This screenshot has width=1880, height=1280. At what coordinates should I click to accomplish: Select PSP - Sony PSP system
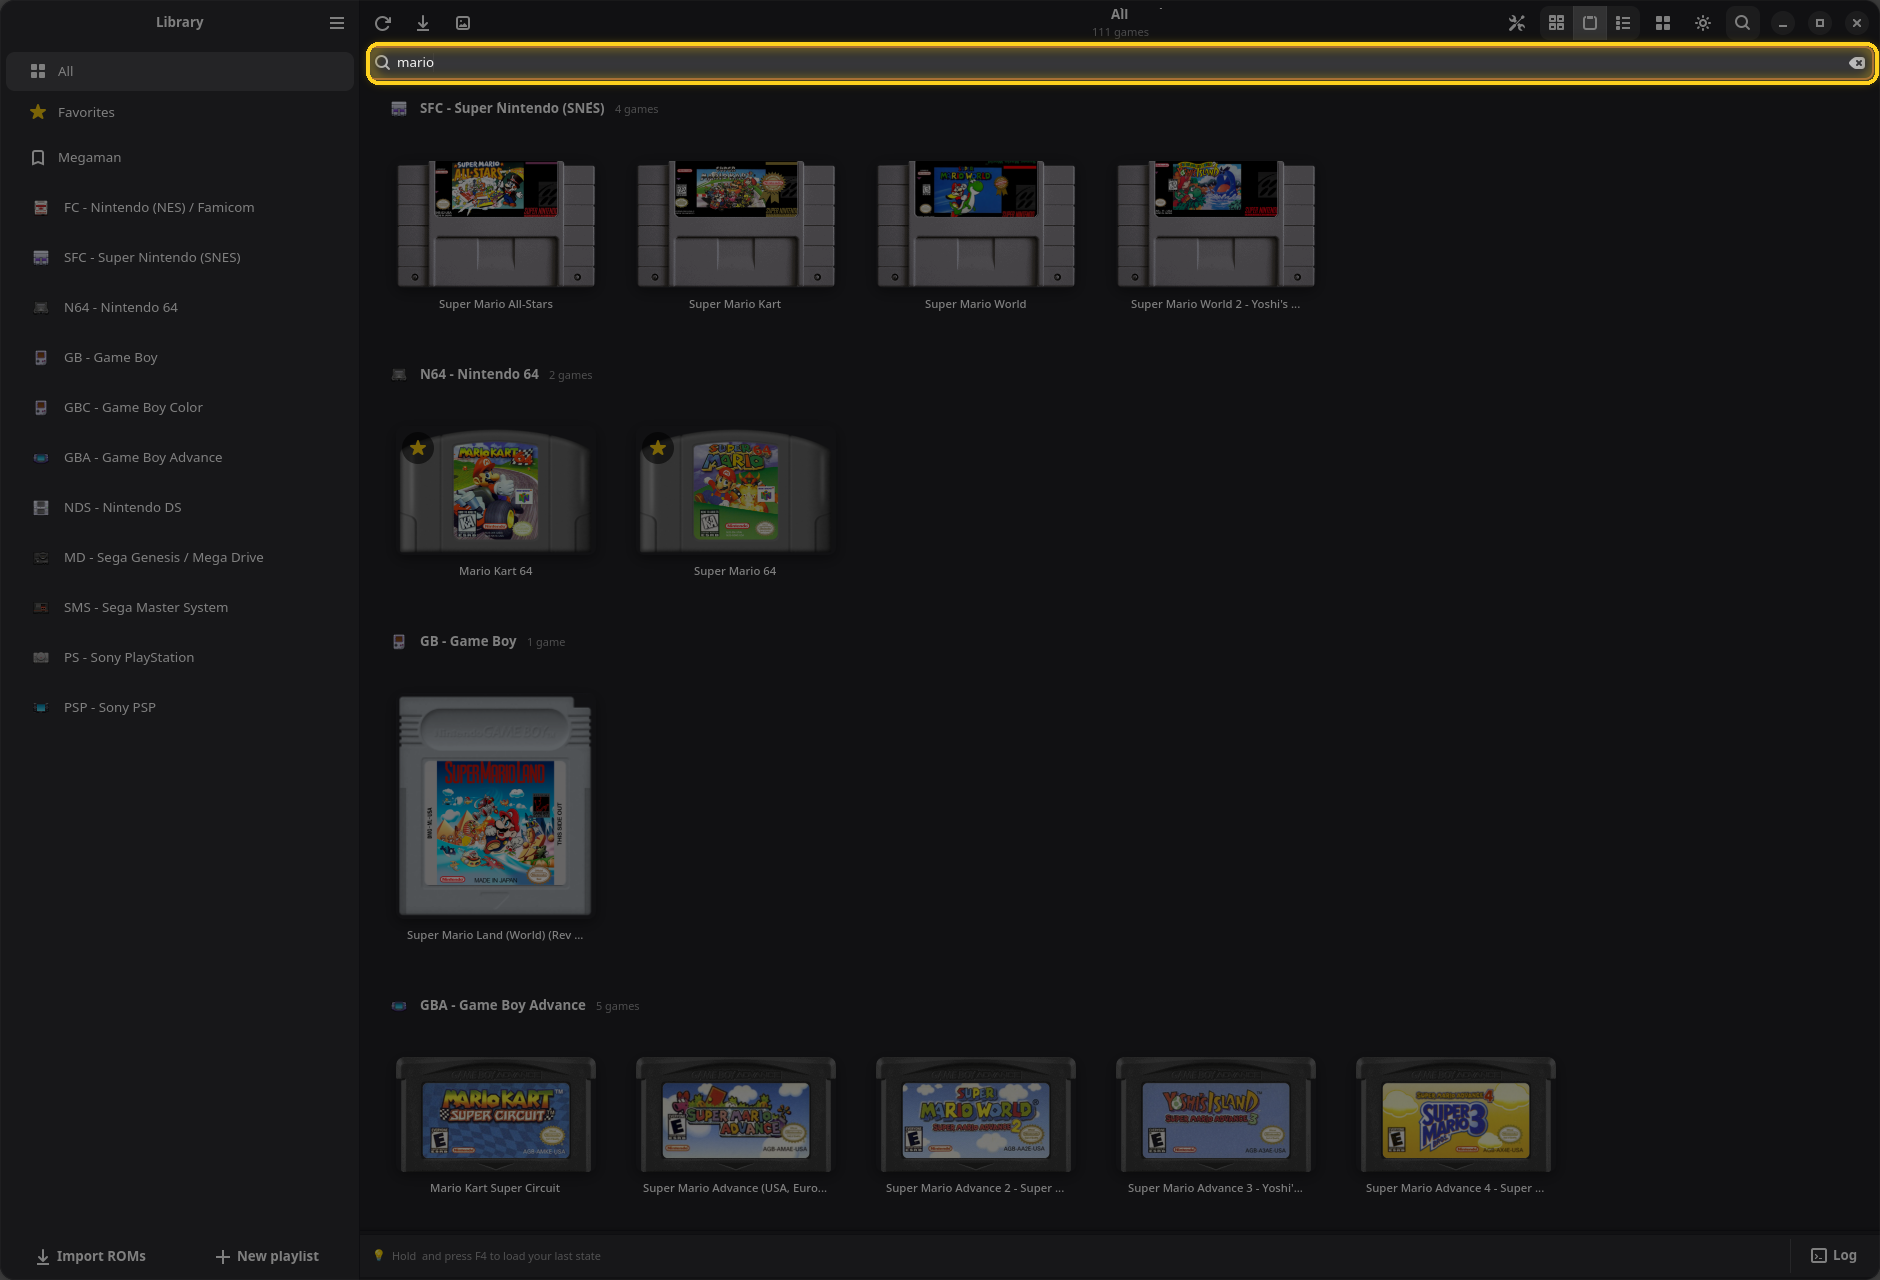(x=180, y=707)
